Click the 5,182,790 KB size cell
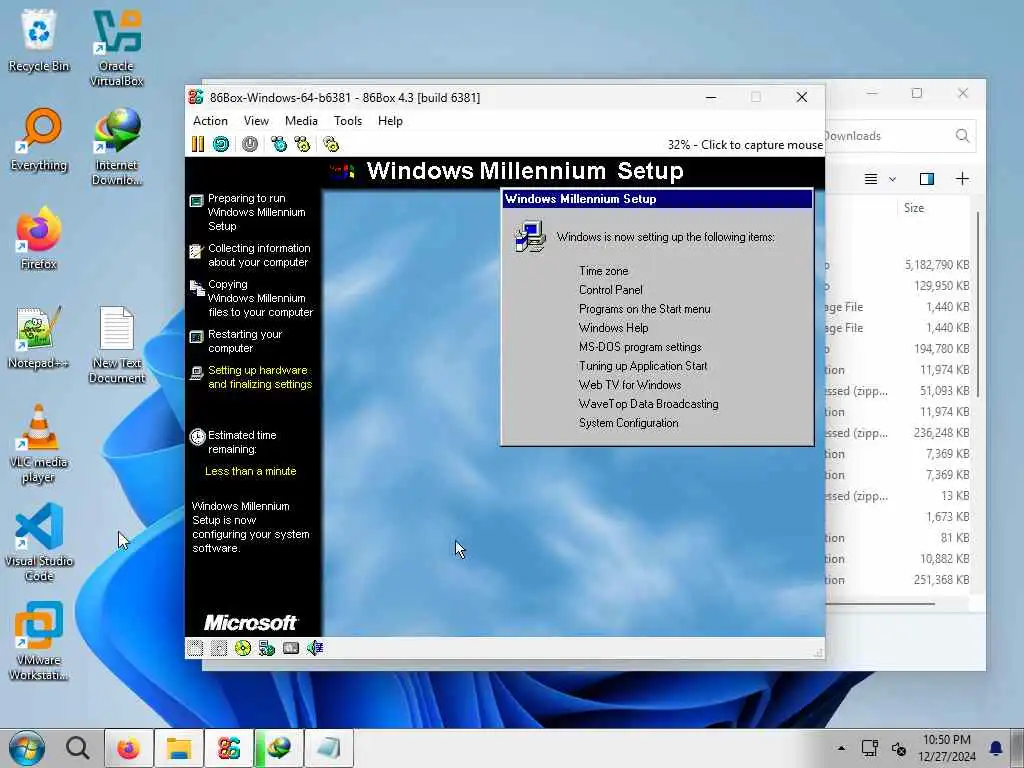This screenshot has width=1024, height=768. click(936, 264)
